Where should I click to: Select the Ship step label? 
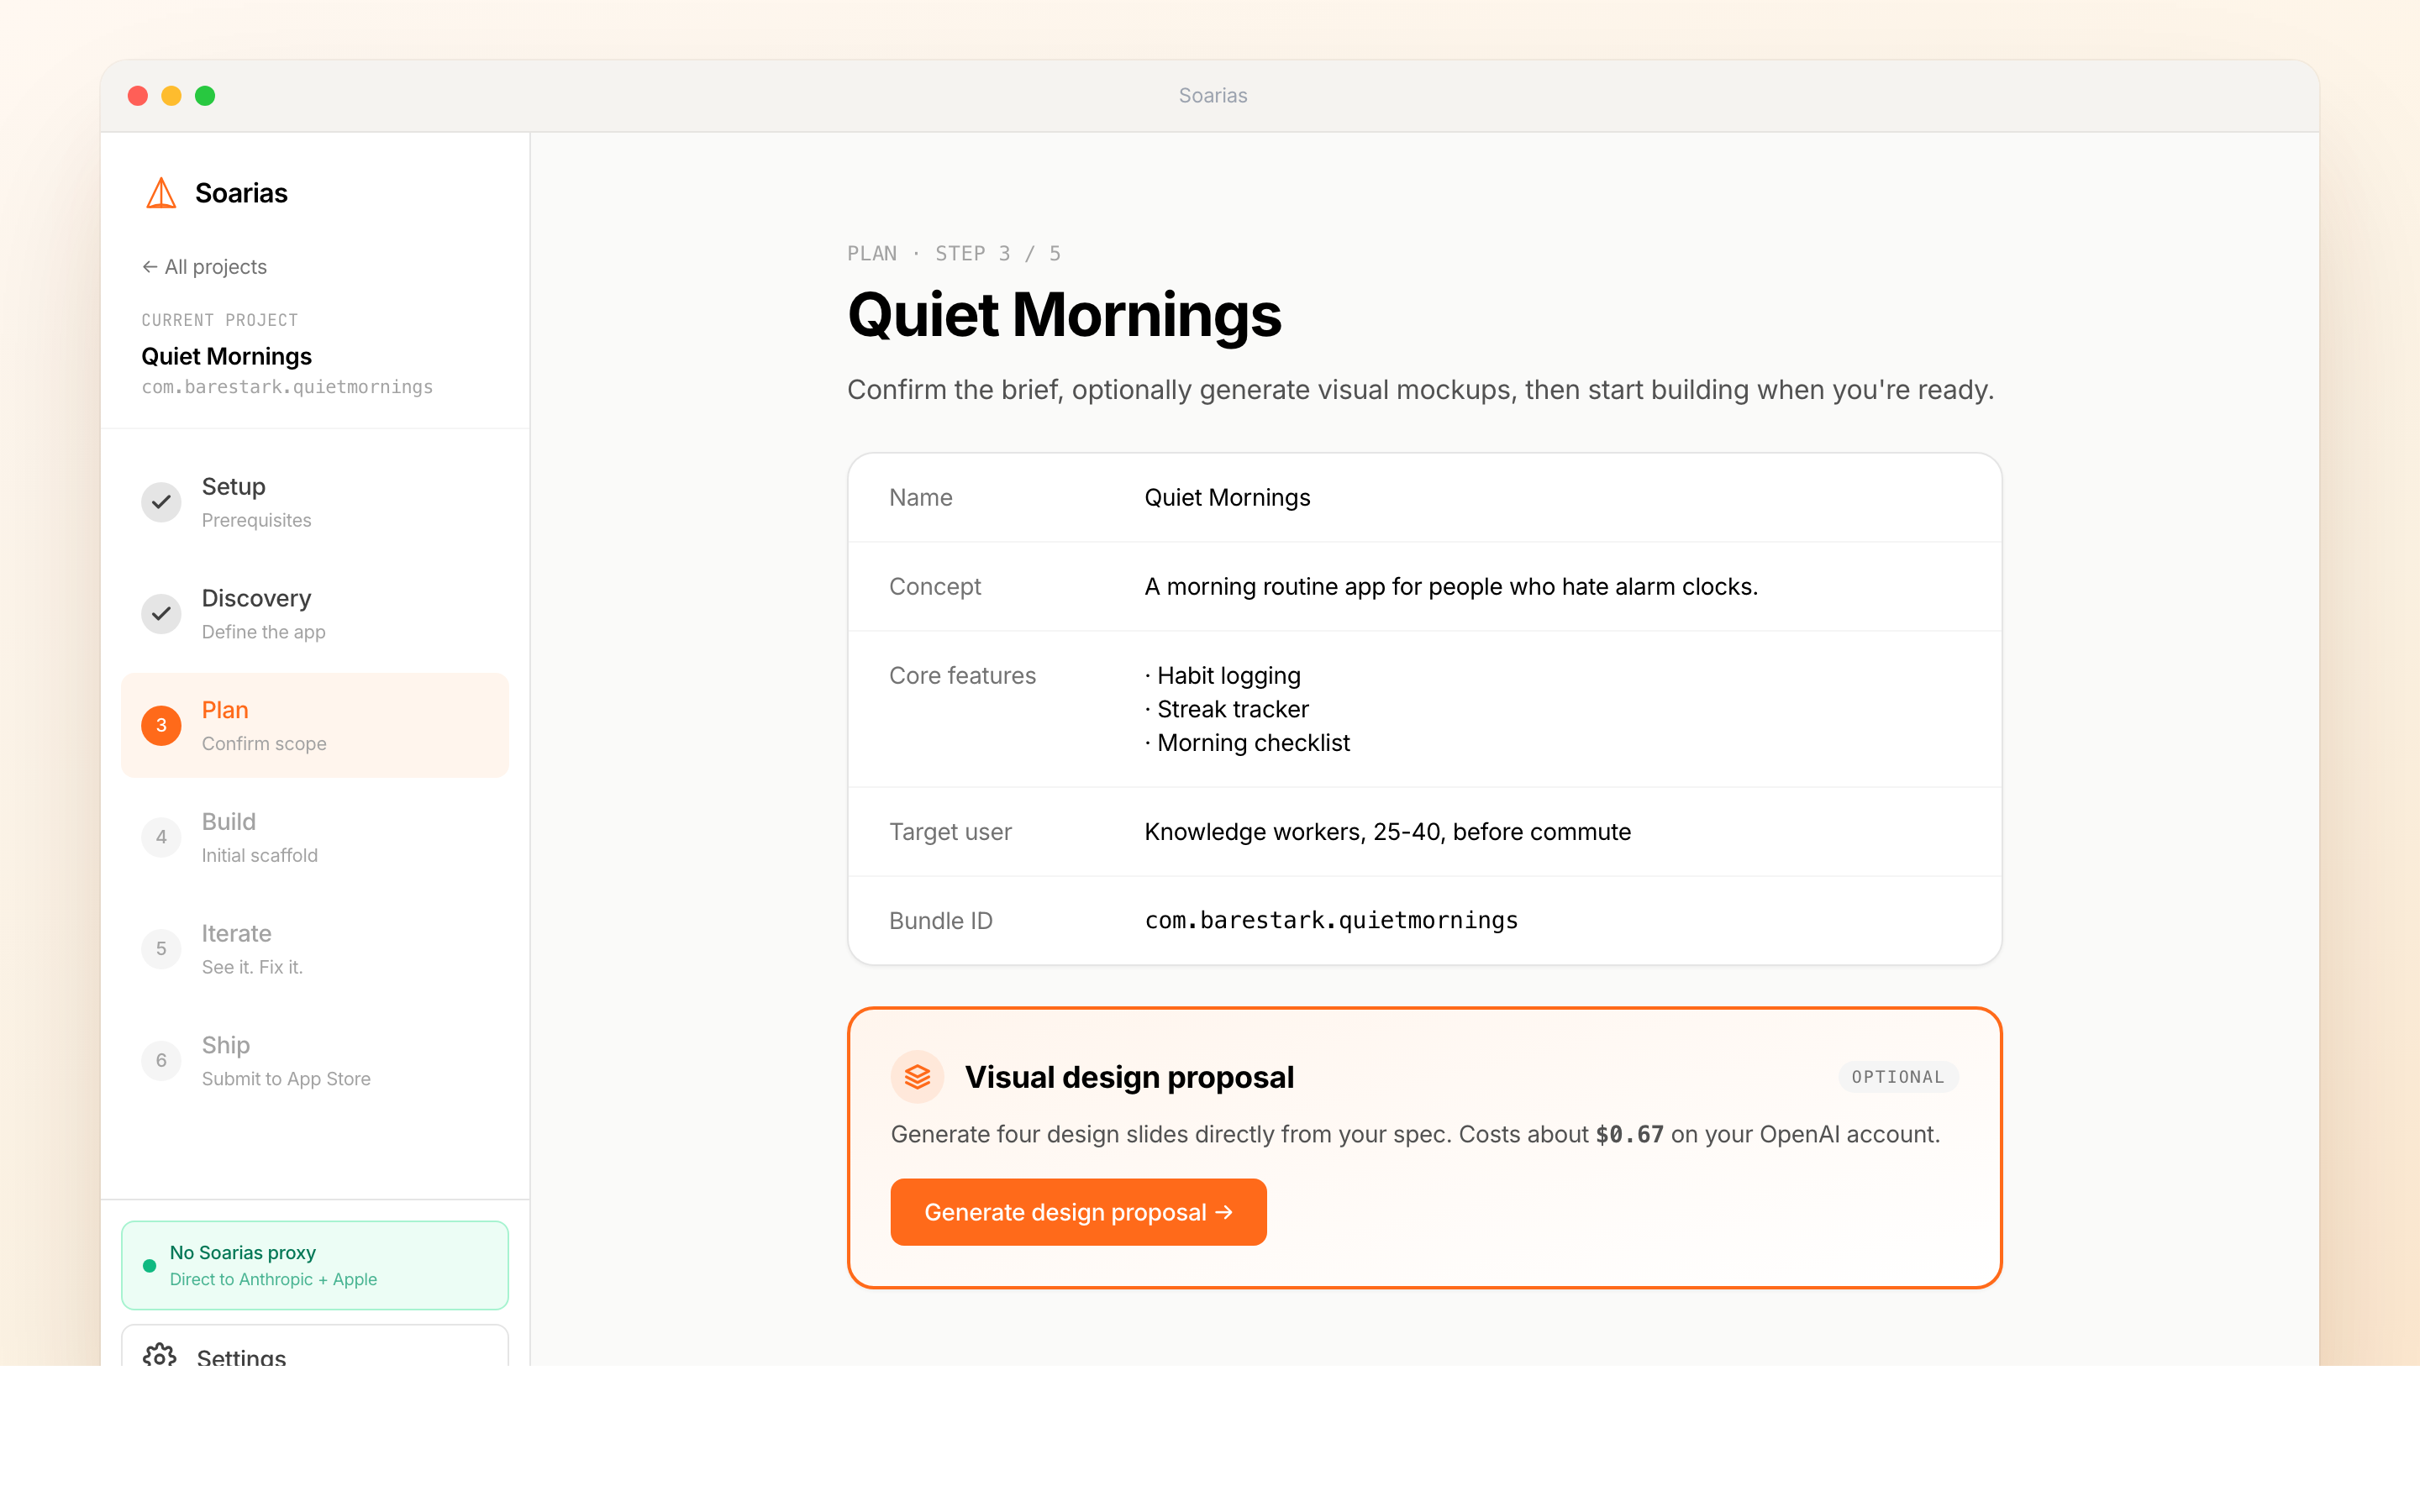(226, 1045)
